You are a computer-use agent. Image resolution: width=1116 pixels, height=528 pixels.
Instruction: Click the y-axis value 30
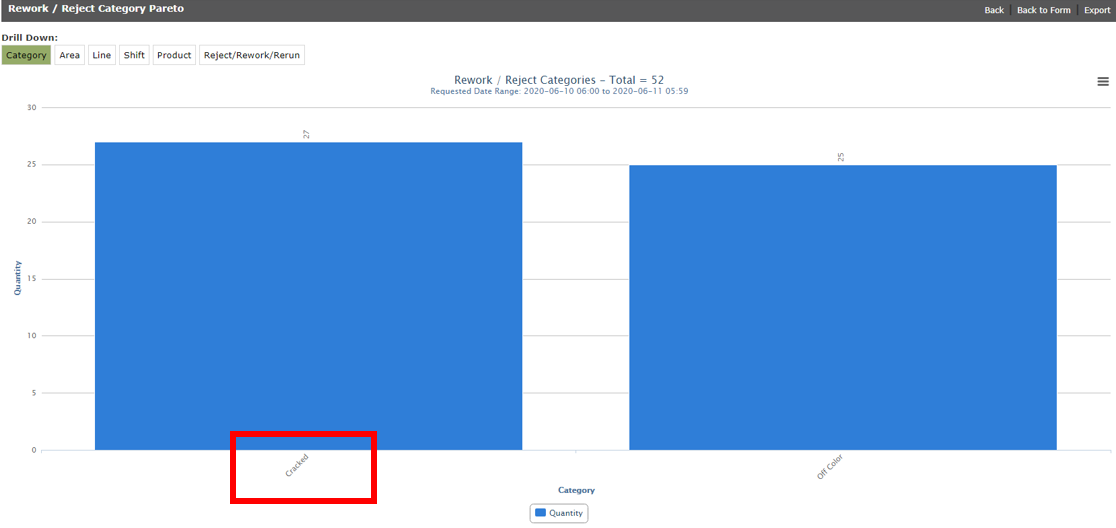tap(32, 107)
